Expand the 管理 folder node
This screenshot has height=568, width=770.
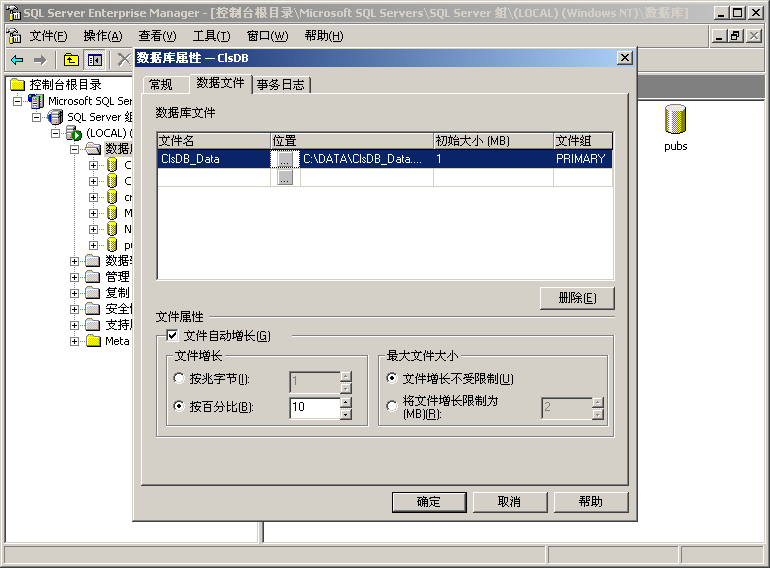point(74,277)
